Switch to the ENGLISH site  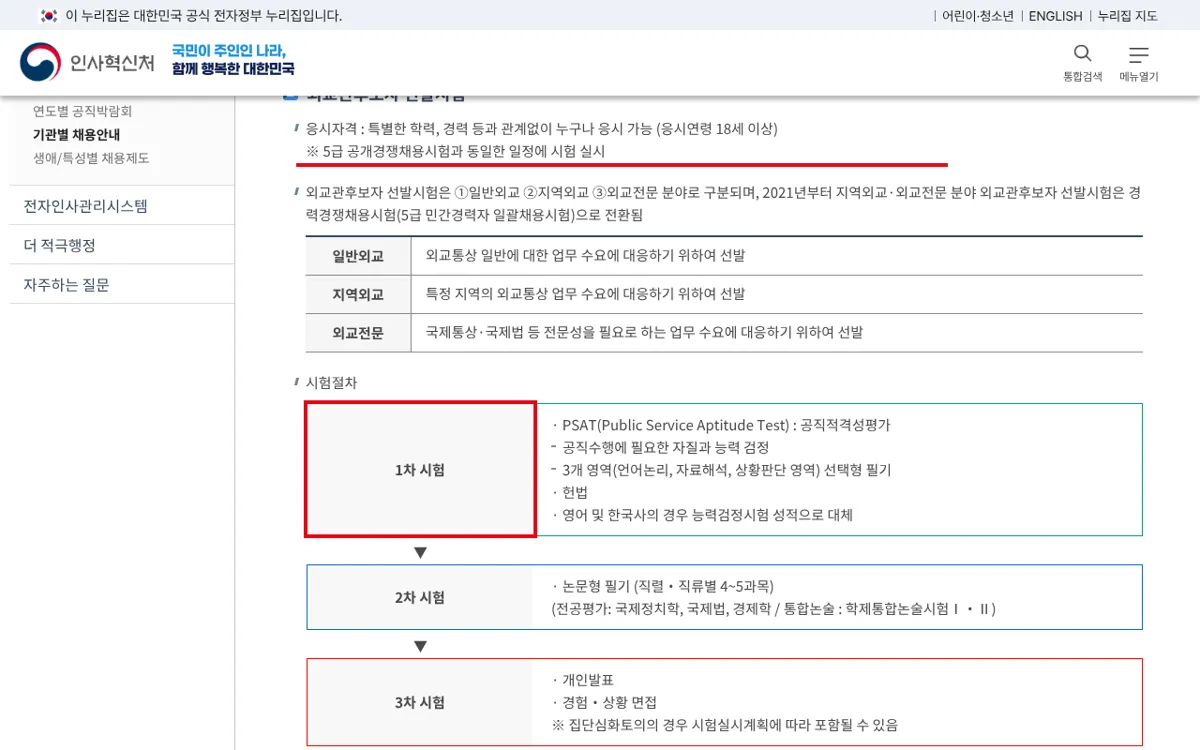tap(1055, 15)
